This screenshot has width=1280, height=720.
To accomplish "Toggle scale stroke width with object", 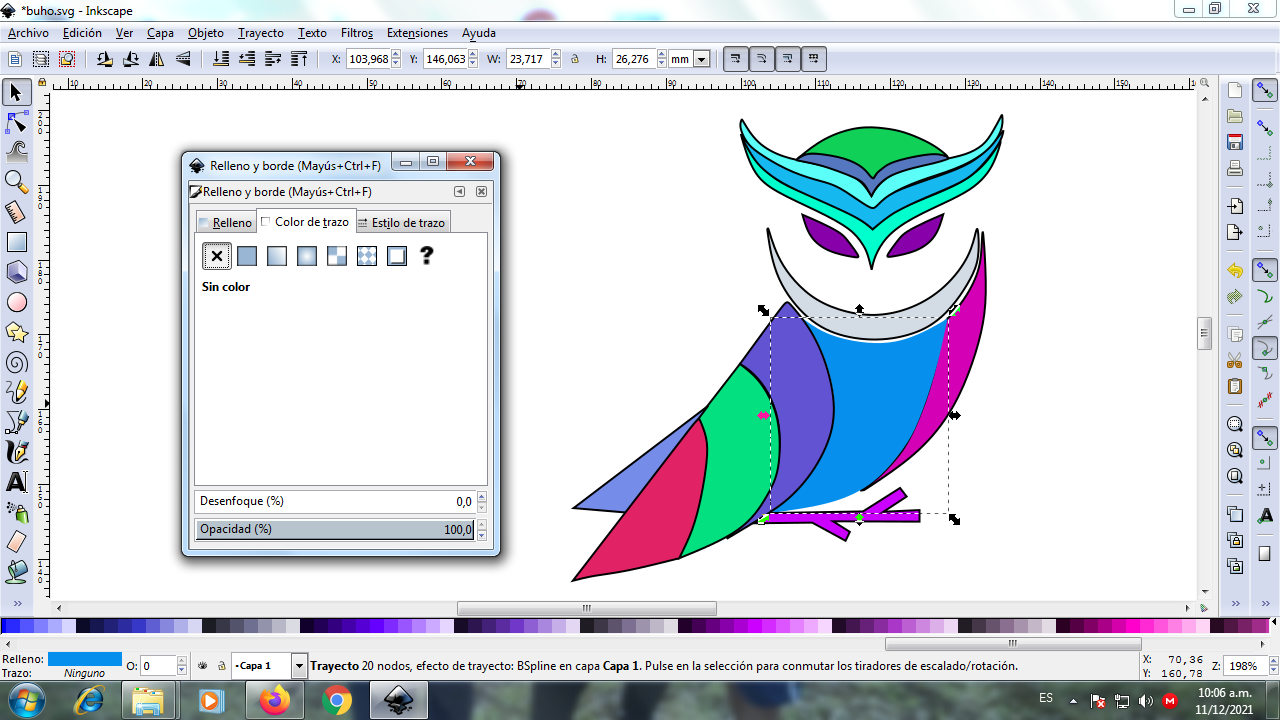I will [x=735, y=59].
